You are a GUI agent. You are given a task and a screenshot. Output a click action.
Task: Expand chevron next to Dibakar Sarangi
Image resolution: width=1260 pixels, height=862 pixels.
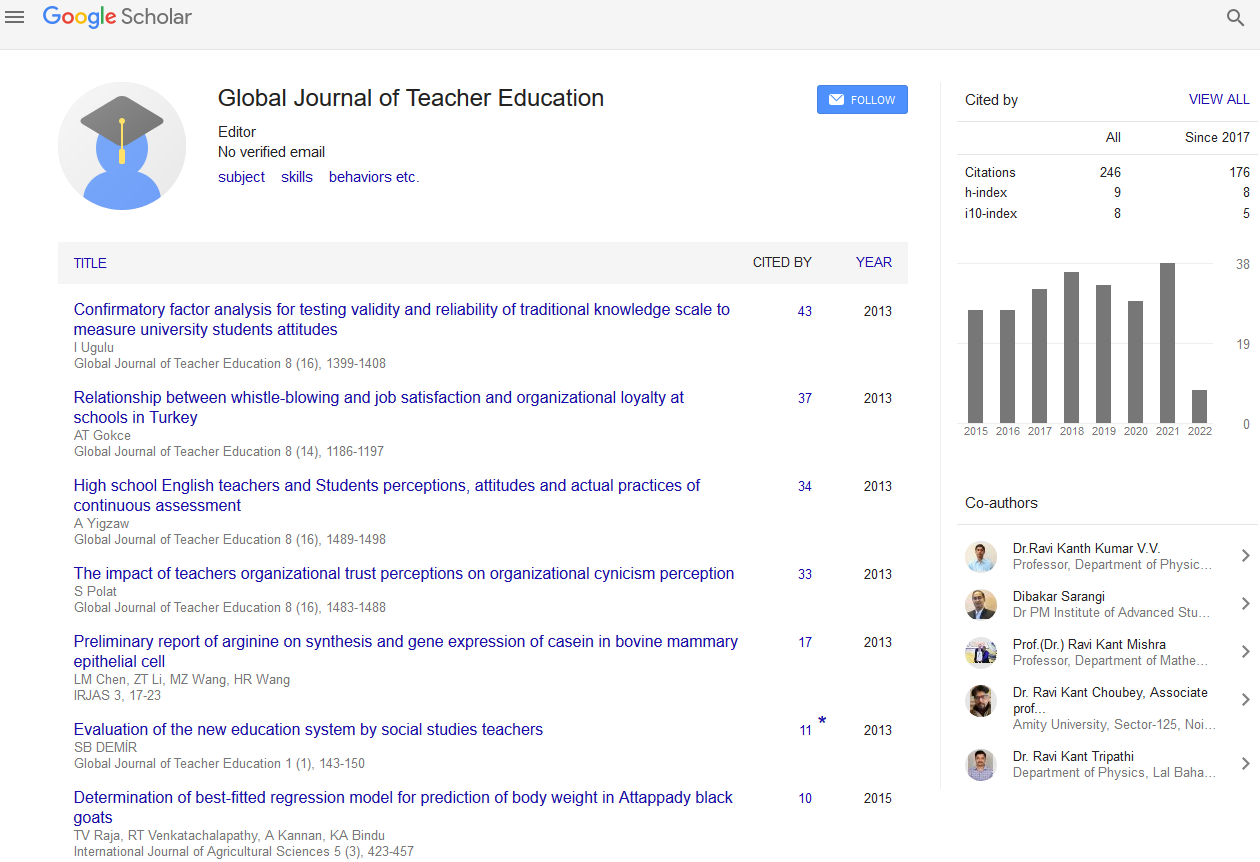pos(1245,604)
